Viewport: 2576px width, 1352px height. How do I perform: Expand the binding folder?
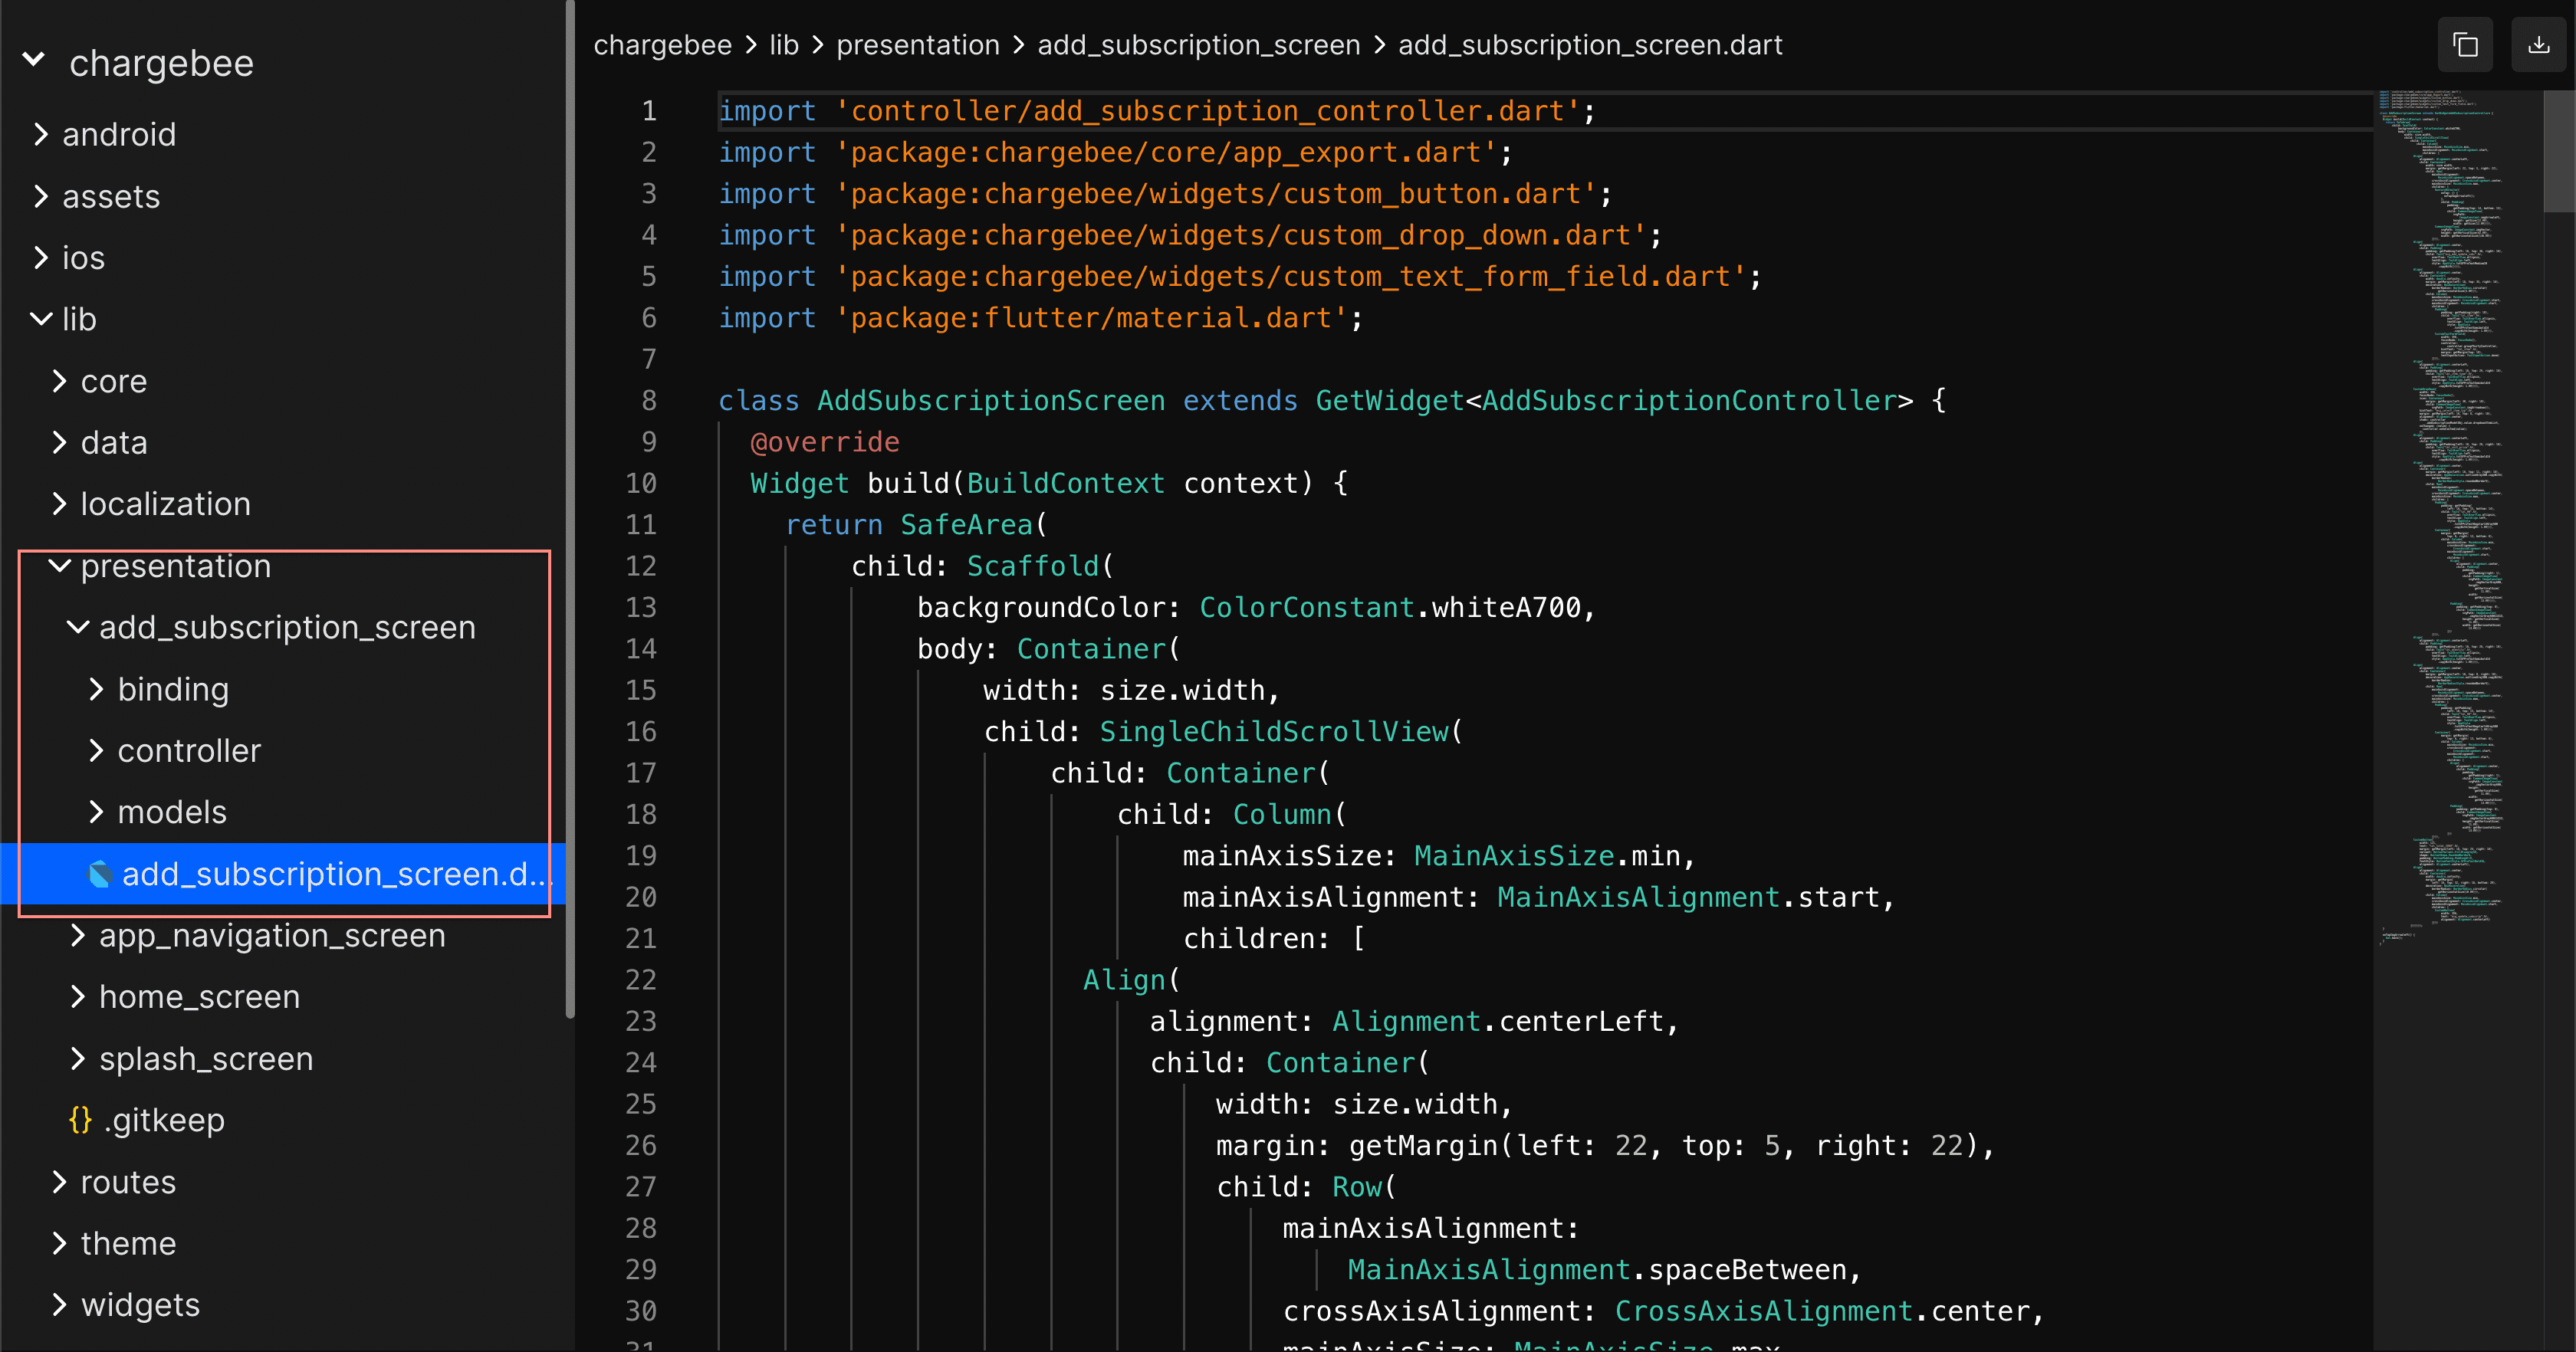coord(96,689)
